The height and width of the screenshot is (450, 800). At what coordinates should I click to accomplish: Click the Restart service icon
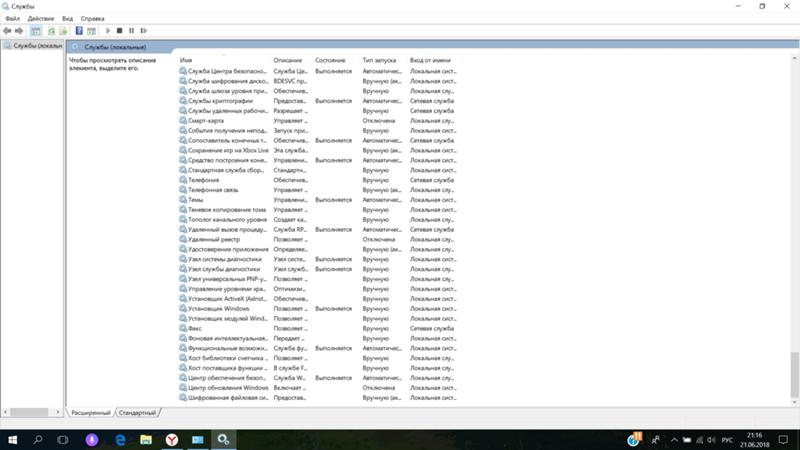pyautogui.click(x=144, y=31)
